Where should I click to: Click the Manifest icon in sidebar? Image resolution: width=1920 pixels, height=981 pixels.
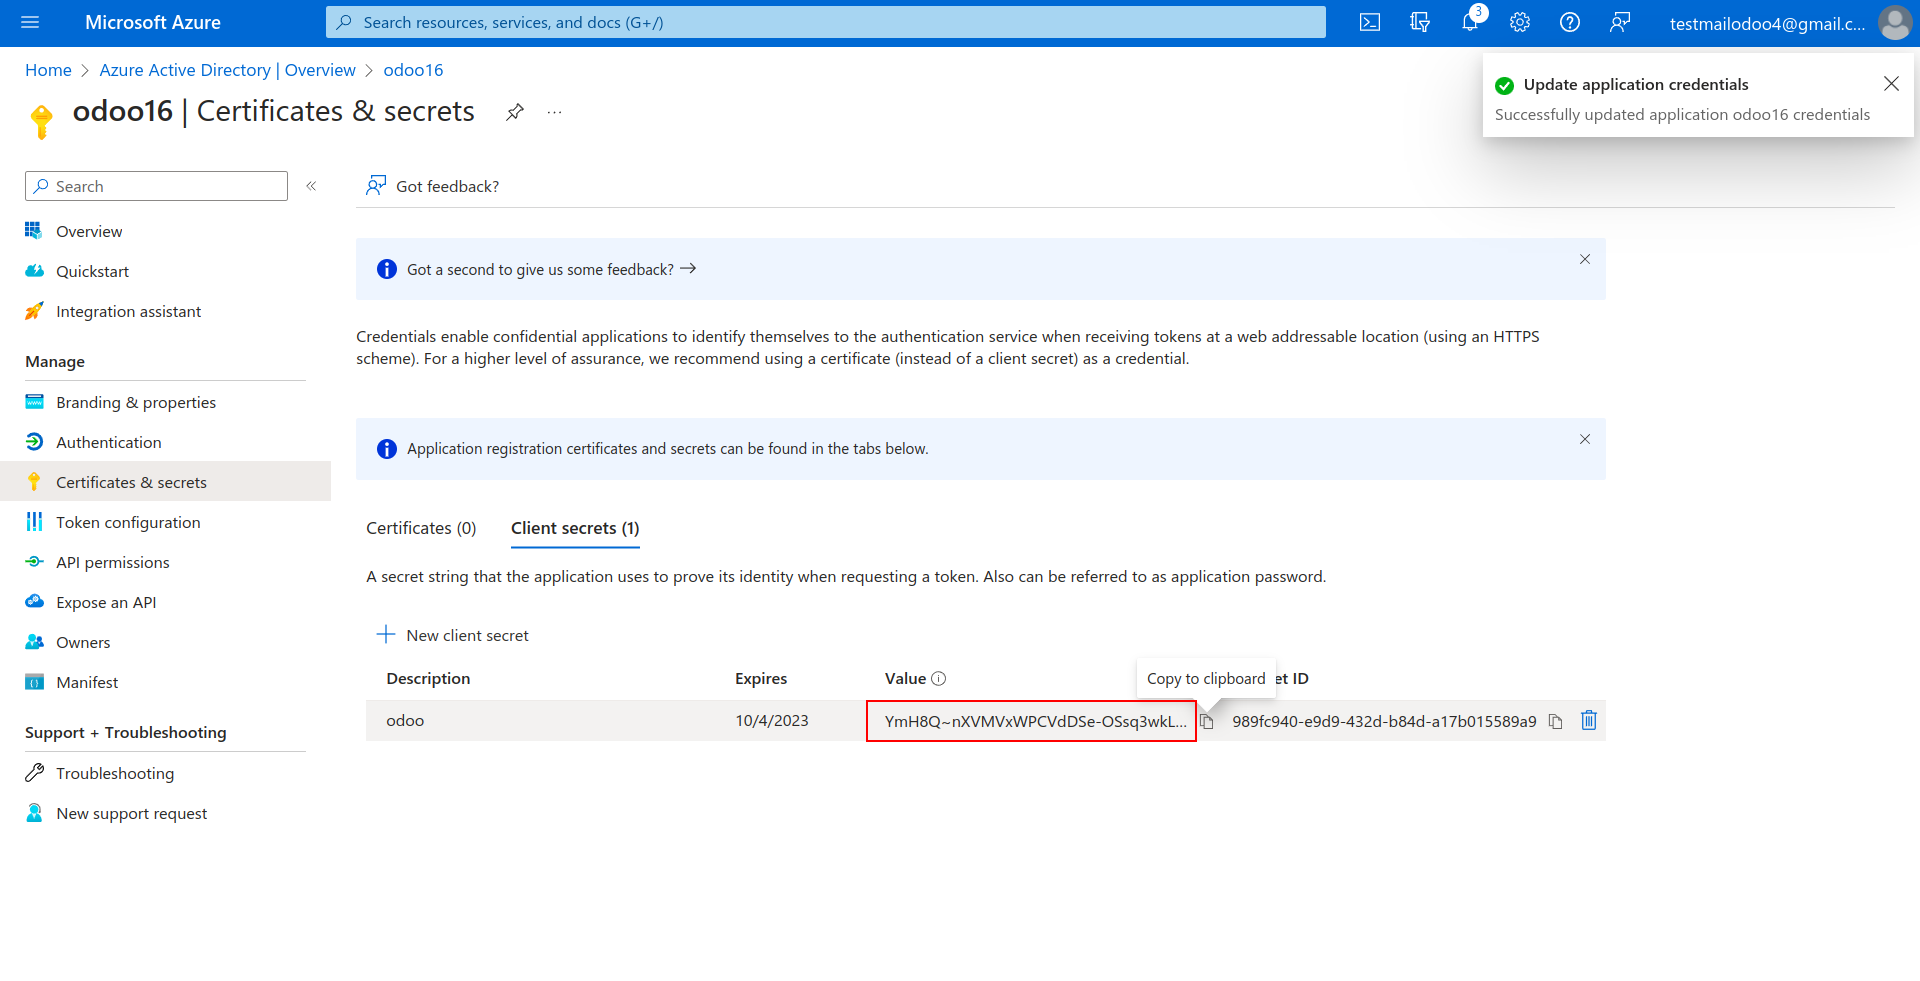34,682
